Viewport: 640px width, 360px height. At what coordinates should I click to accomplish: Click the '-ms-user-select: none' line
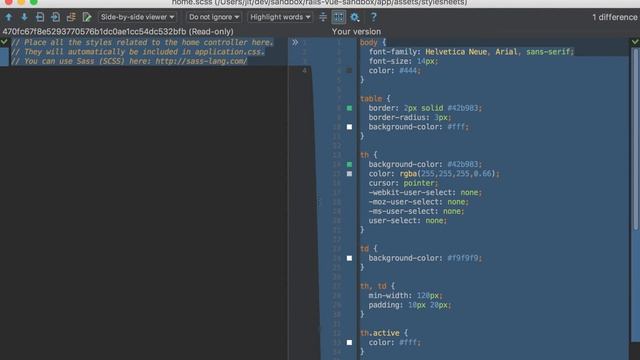tap(416, 211)
